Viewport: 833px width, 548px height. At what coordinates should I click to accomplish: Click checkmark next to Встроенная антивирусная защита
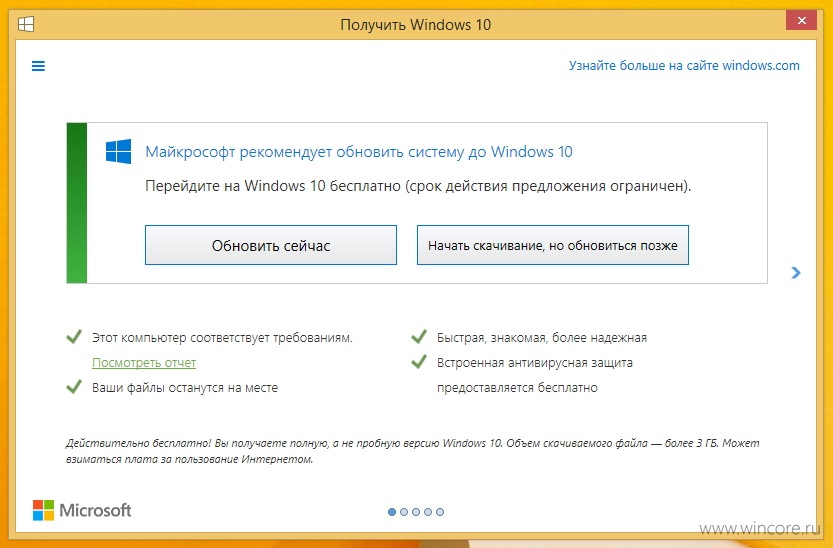click(419, 362)
